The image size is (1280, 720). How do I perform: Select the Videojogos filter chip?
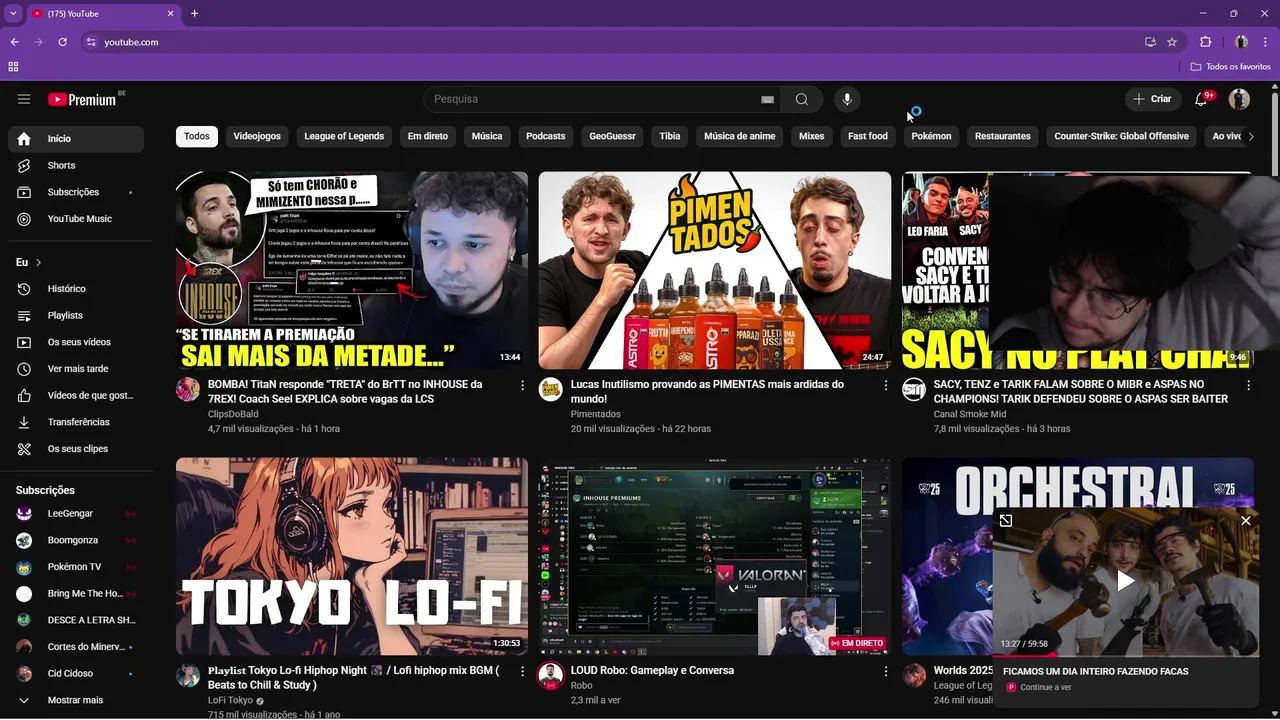coord(257,136)
